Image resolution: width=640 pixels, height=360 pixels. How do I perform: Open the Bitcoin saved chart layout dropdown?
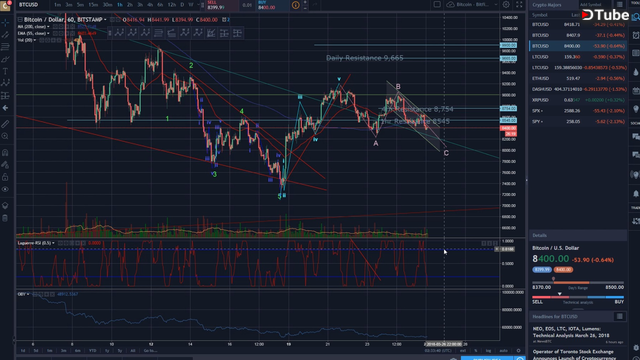click(x=472, y=4)
